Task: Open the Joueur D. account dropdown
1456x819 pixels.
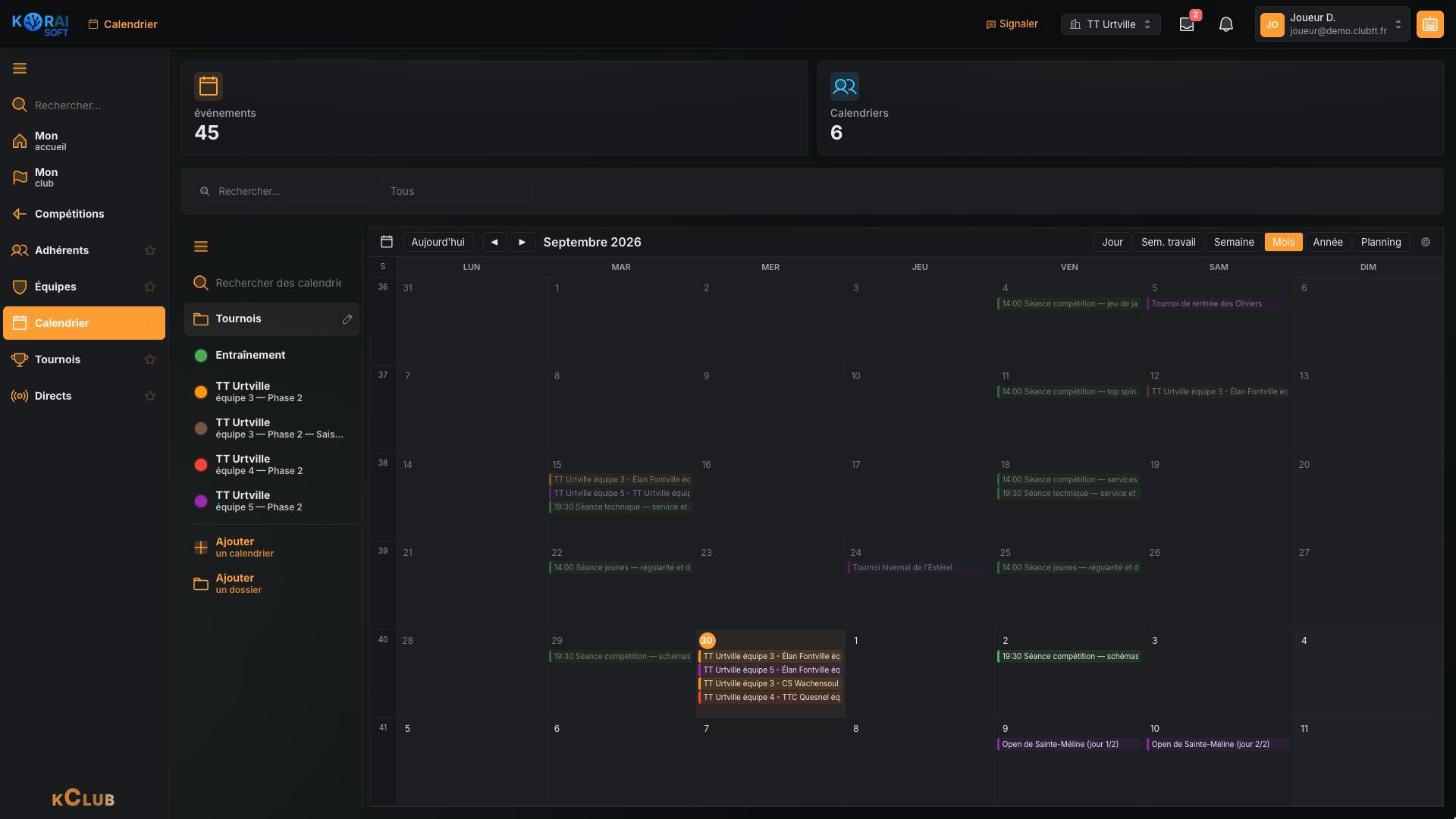Action: click(1332, 24)
